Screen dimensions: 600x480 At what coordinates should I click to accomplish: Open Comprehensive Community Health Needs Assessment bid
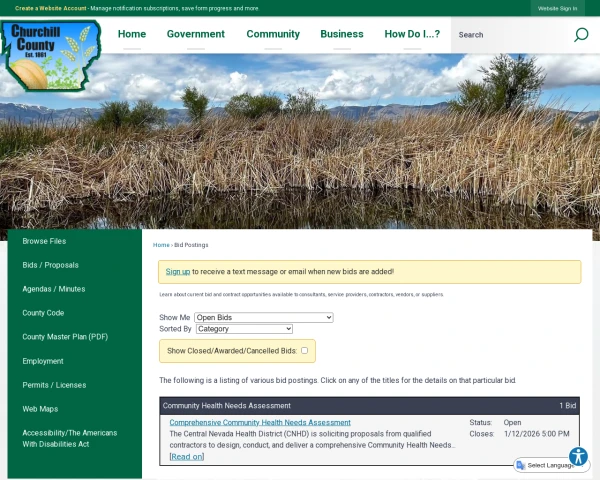[x=260, y=422]
